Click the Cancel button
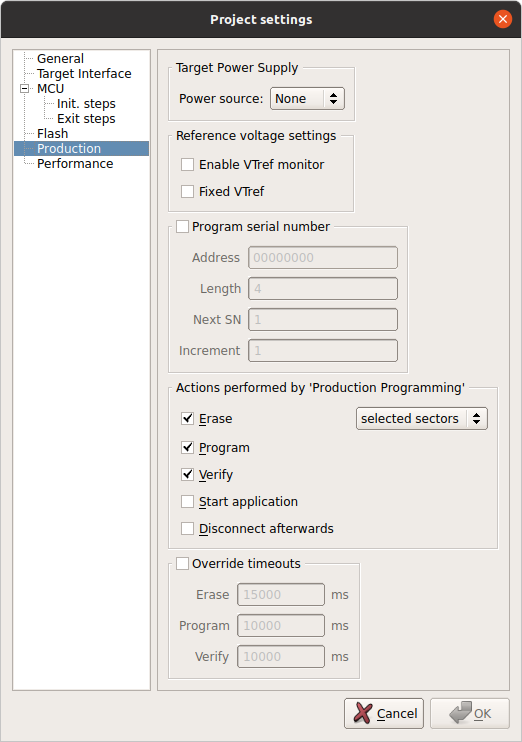This screenshot has height=742, width=522. [x=384, y=713]
